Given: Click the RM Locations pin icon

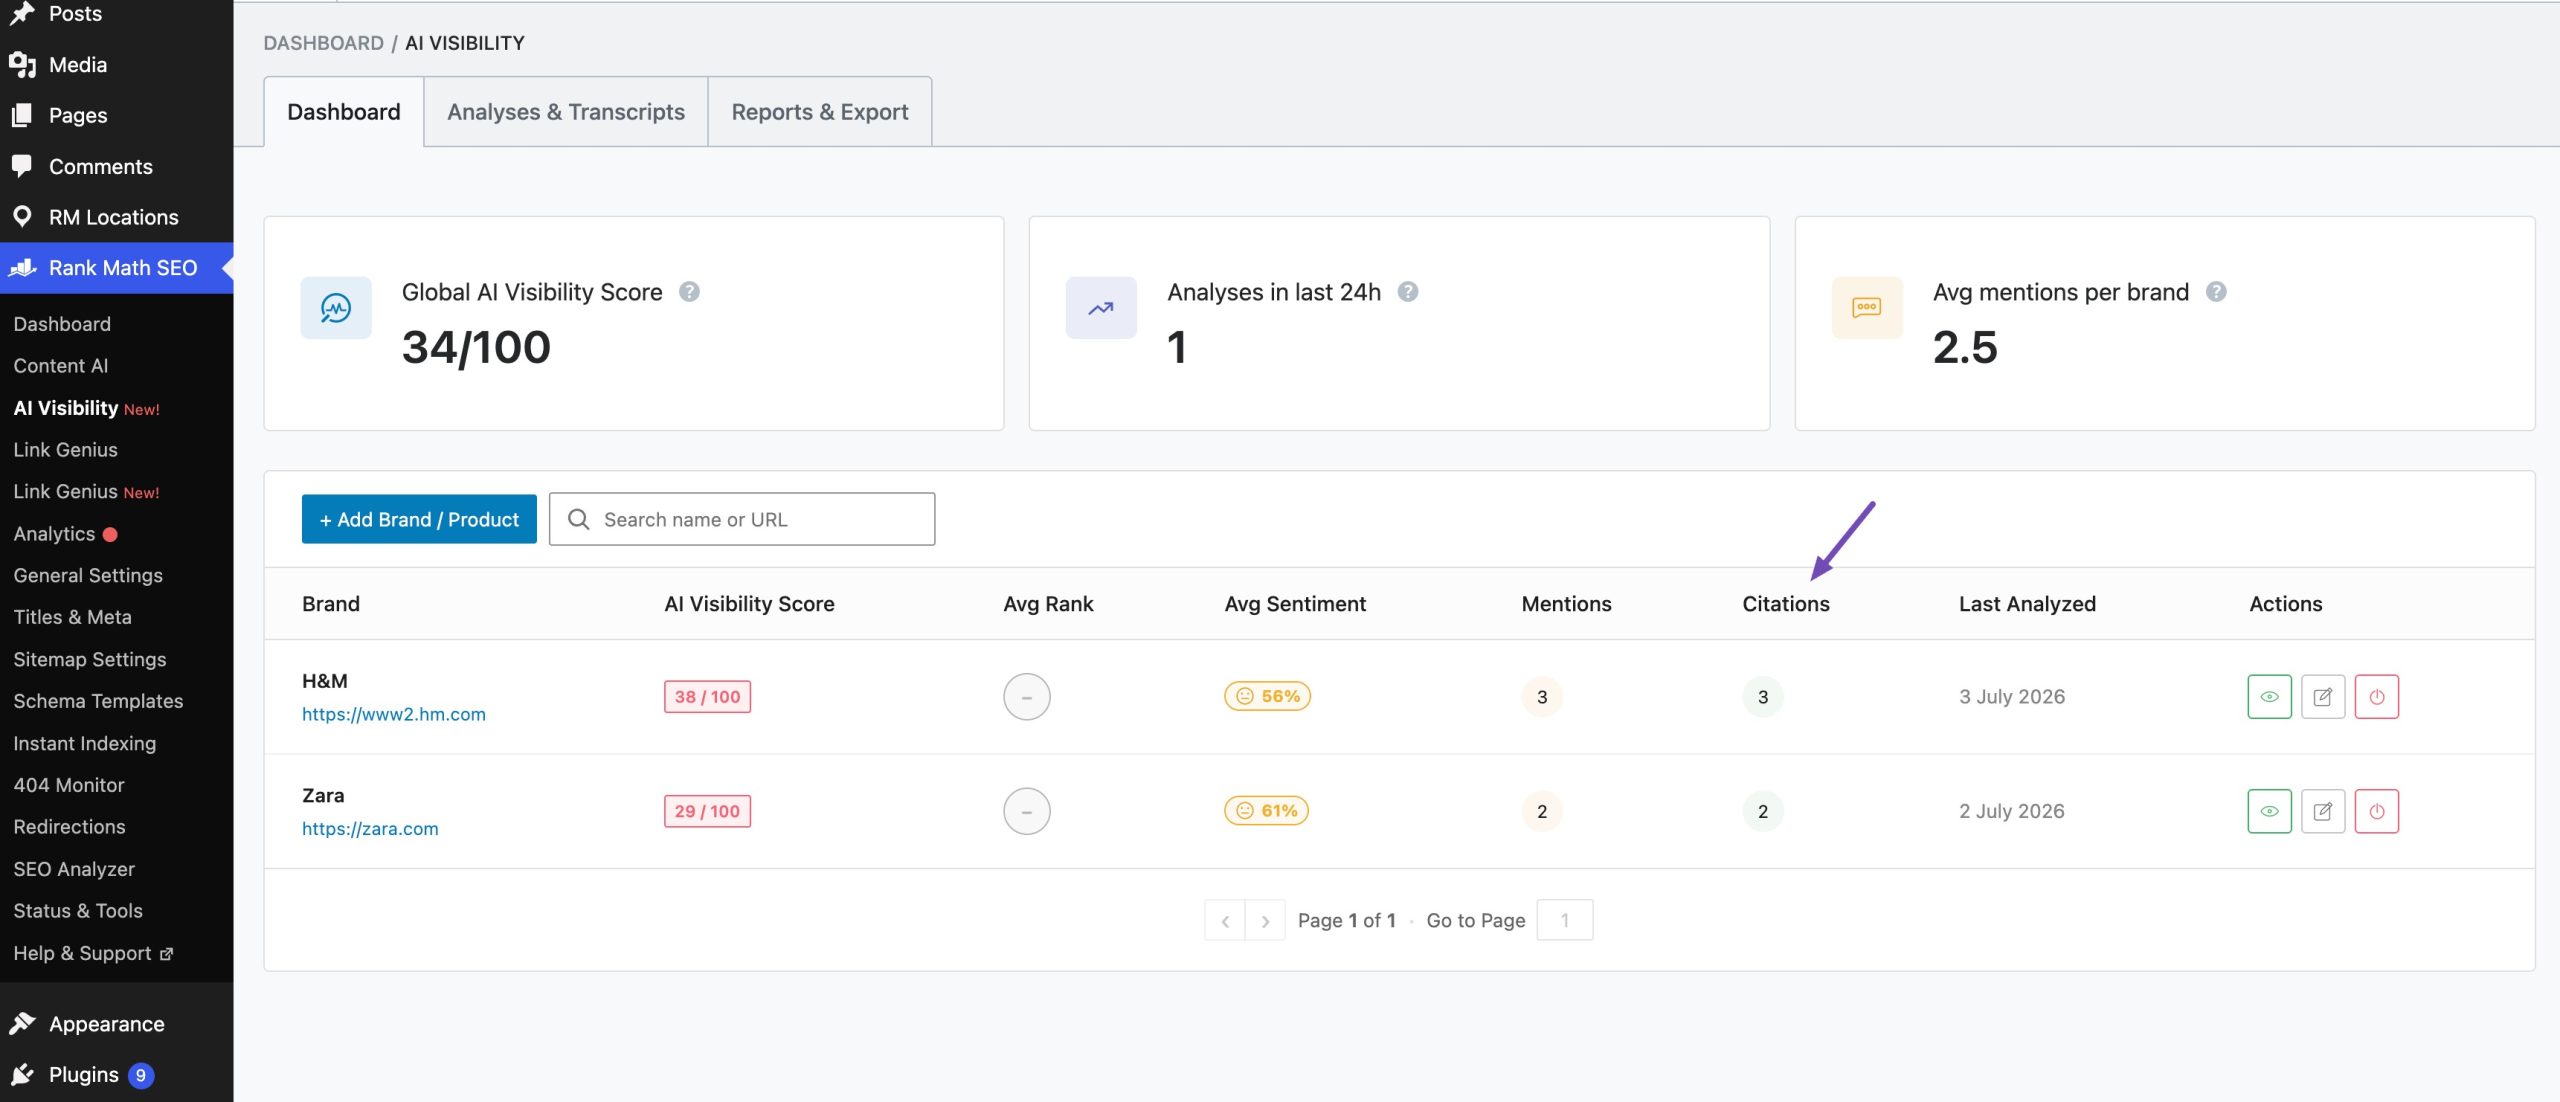Looking at the screenshot, I should [x=22, y=217].
